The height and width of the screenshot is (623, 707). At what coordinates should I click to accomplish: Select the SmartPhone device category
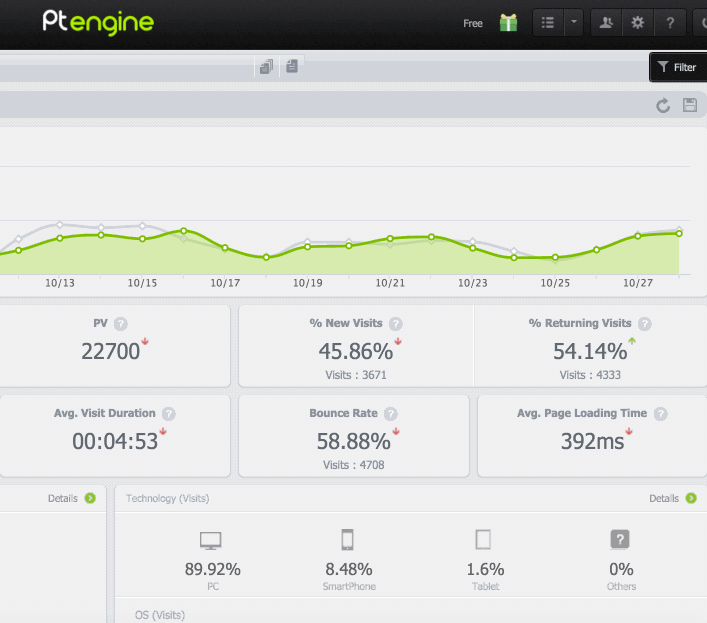(x=348, y=541)
